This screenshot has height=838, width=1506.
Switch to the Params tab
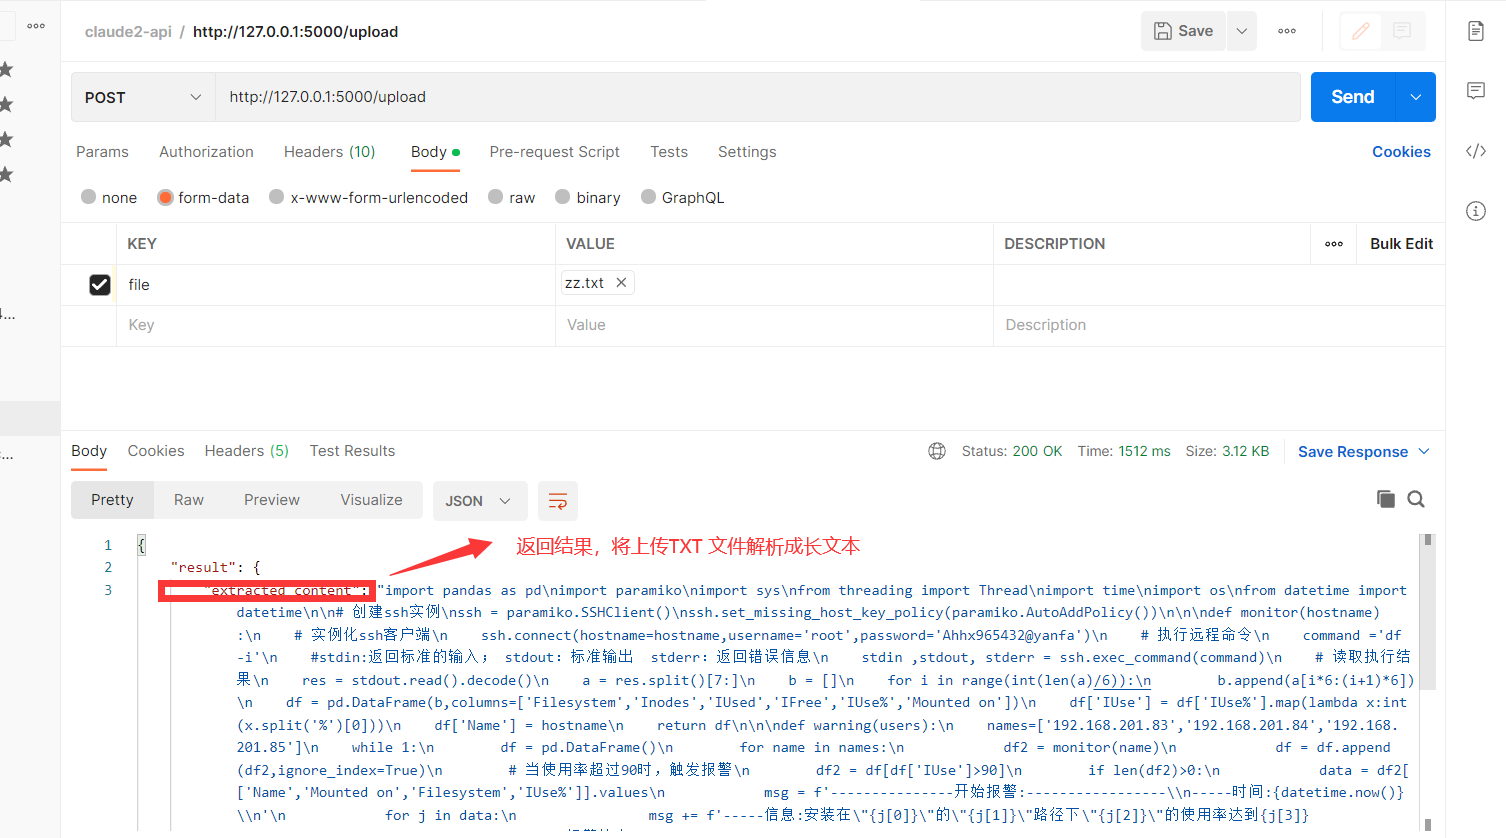102,152
